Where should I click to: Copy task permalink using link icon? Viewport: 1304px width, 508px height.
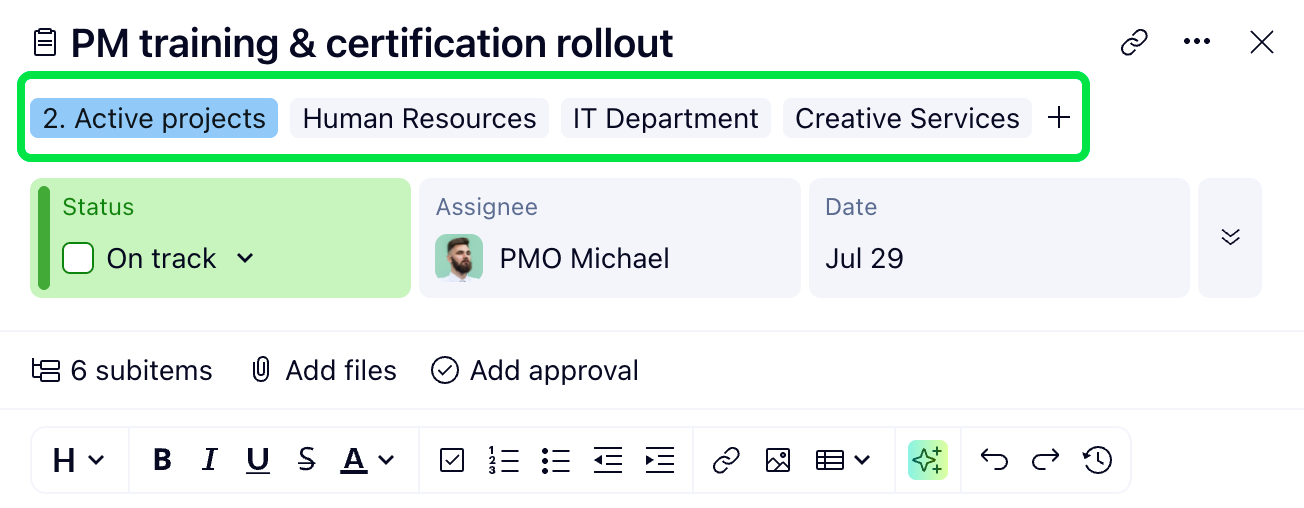pos(1133,43)
